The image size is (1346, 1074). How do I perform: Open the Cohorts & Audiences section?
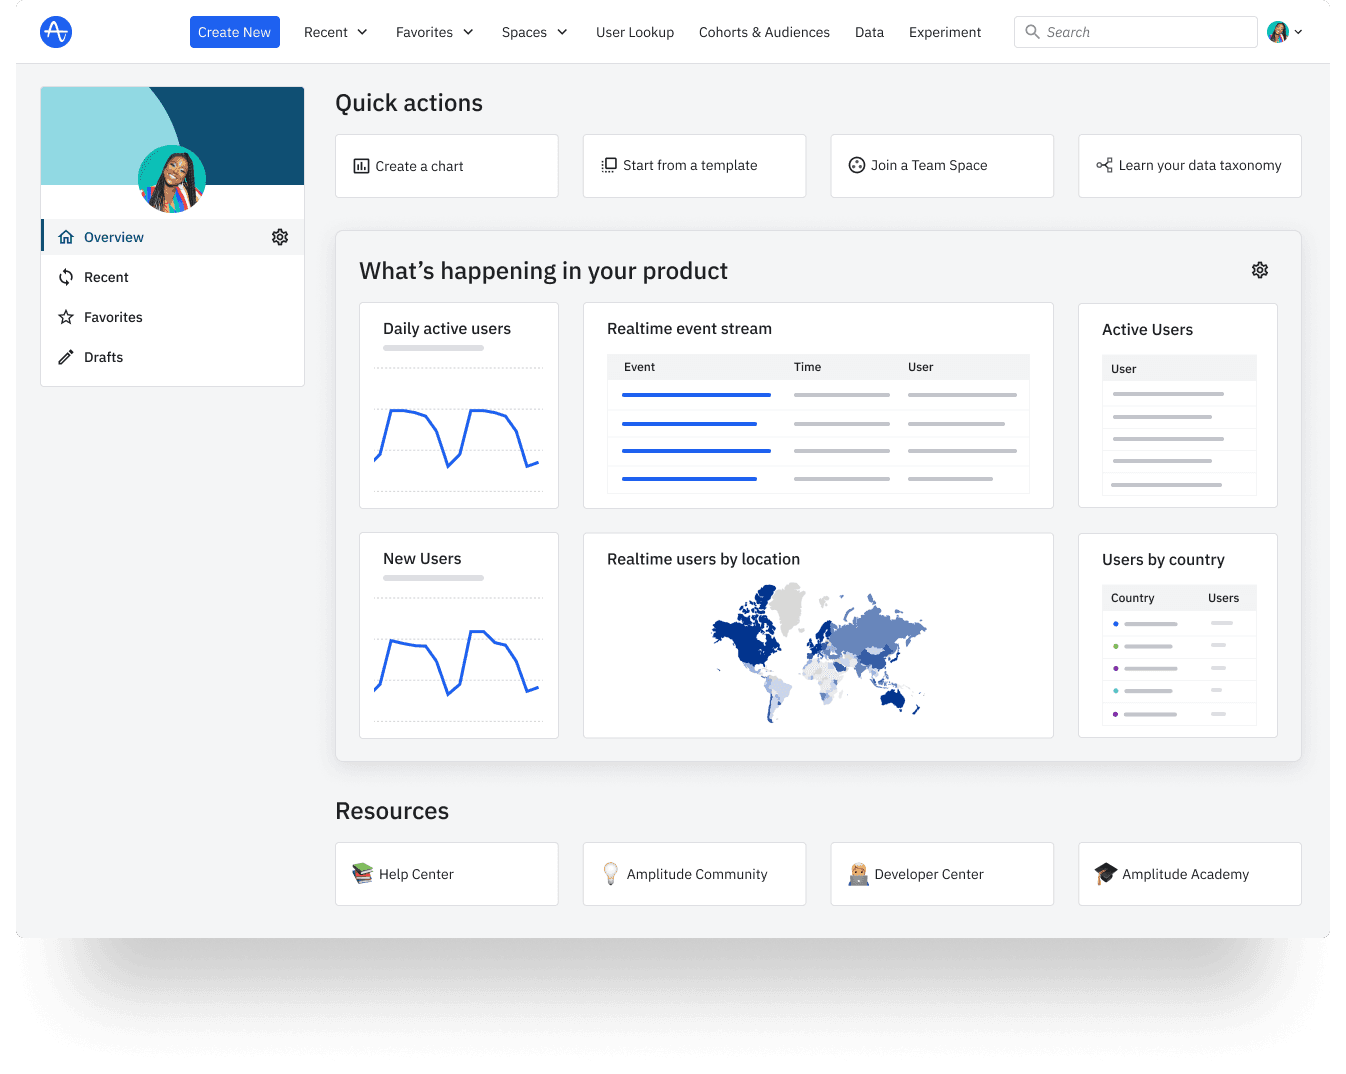point(764,31)
